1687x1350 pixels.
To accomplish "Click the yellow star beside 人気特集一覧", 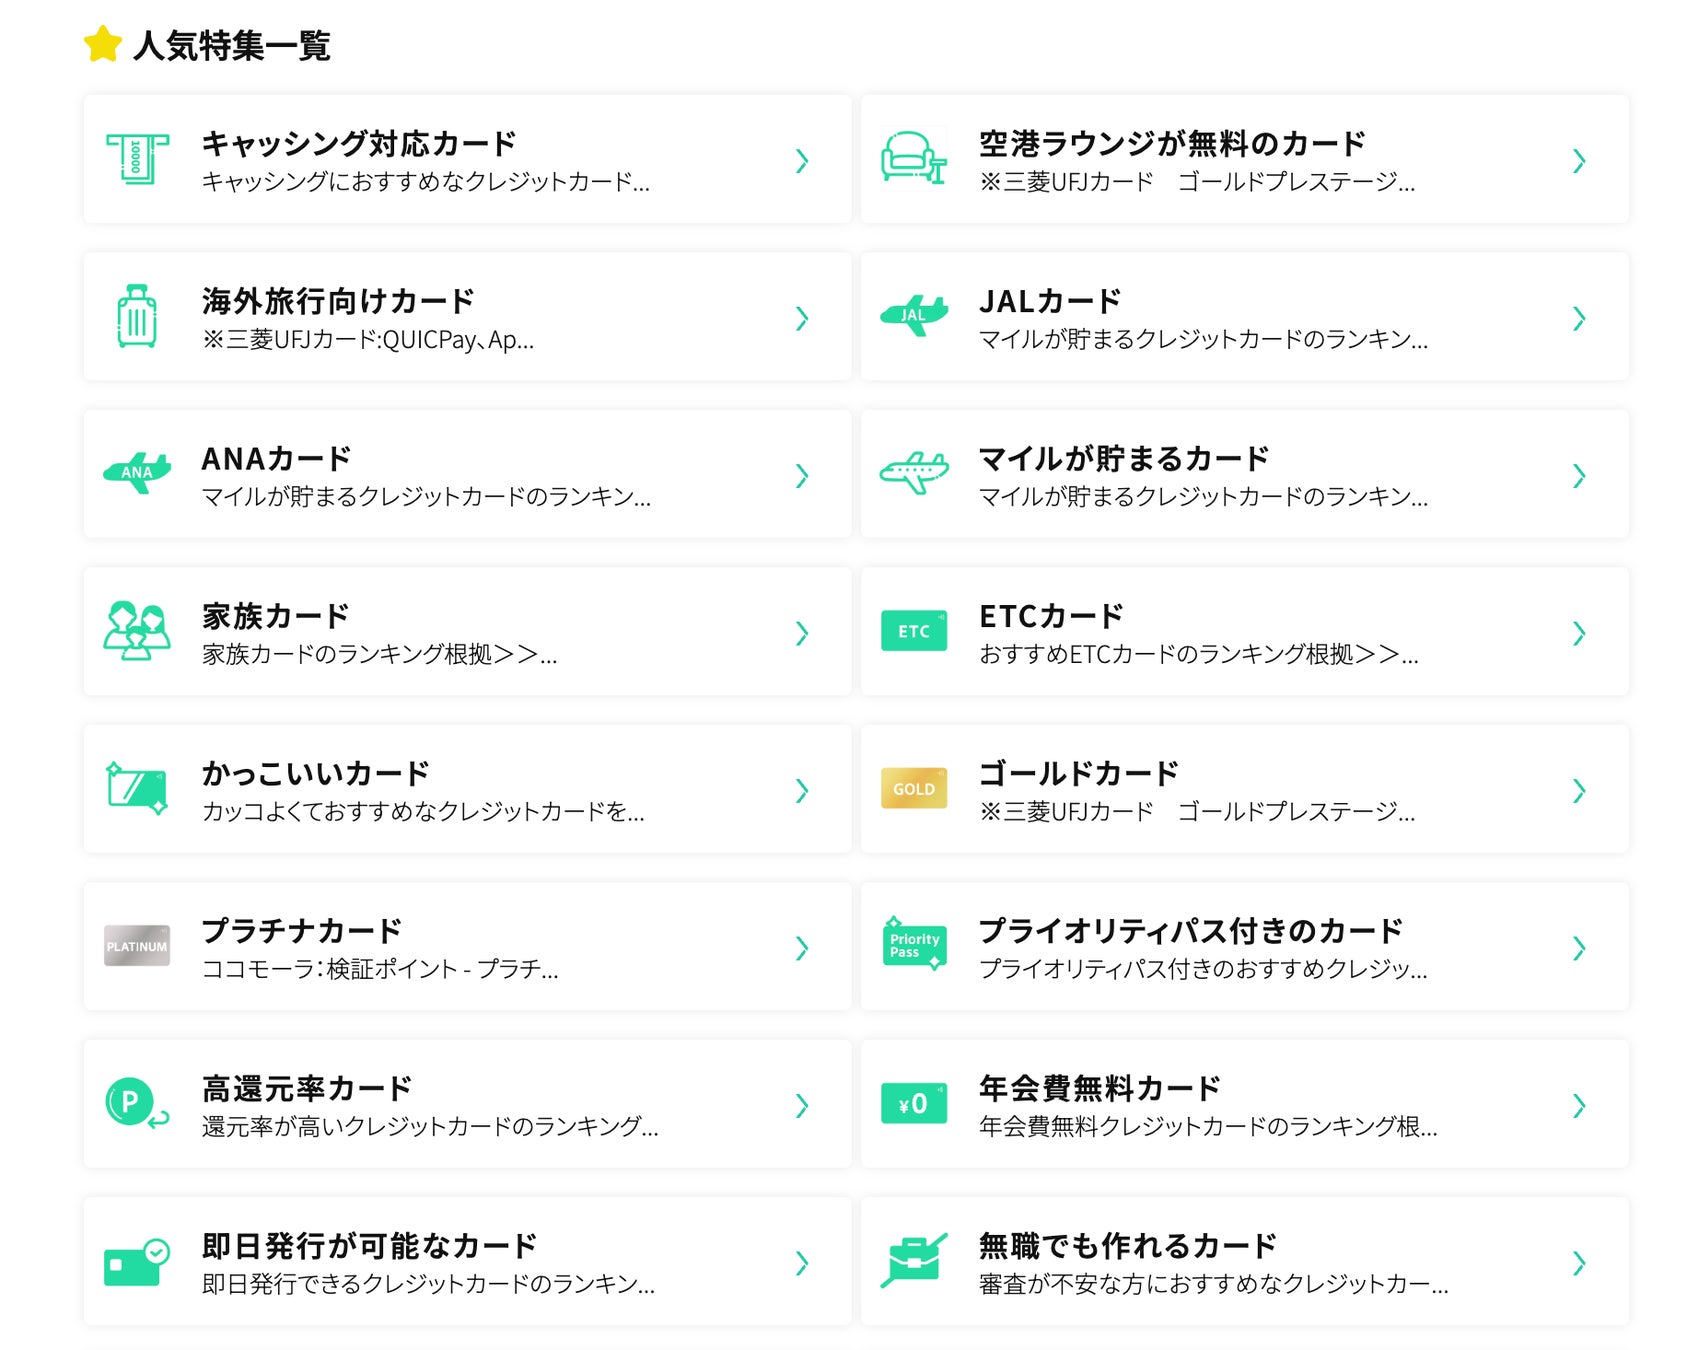I will [x=103, y=45].
